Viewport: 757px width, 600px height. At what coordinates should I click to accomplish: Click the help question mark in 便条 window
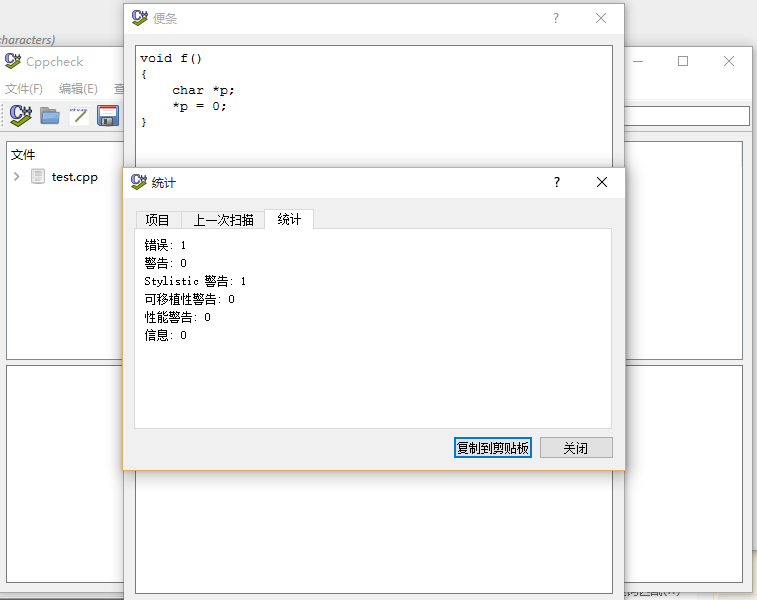[x=556, y=18]
